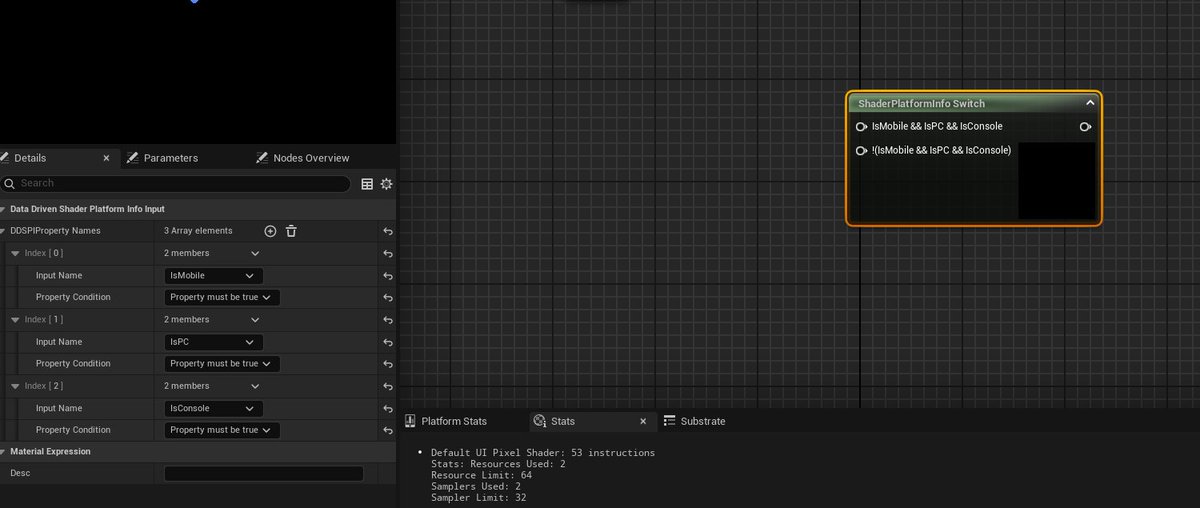The width and height of the screenshot is (1200, 508).
Task: Open the Substrate tab
Action: 695,421
